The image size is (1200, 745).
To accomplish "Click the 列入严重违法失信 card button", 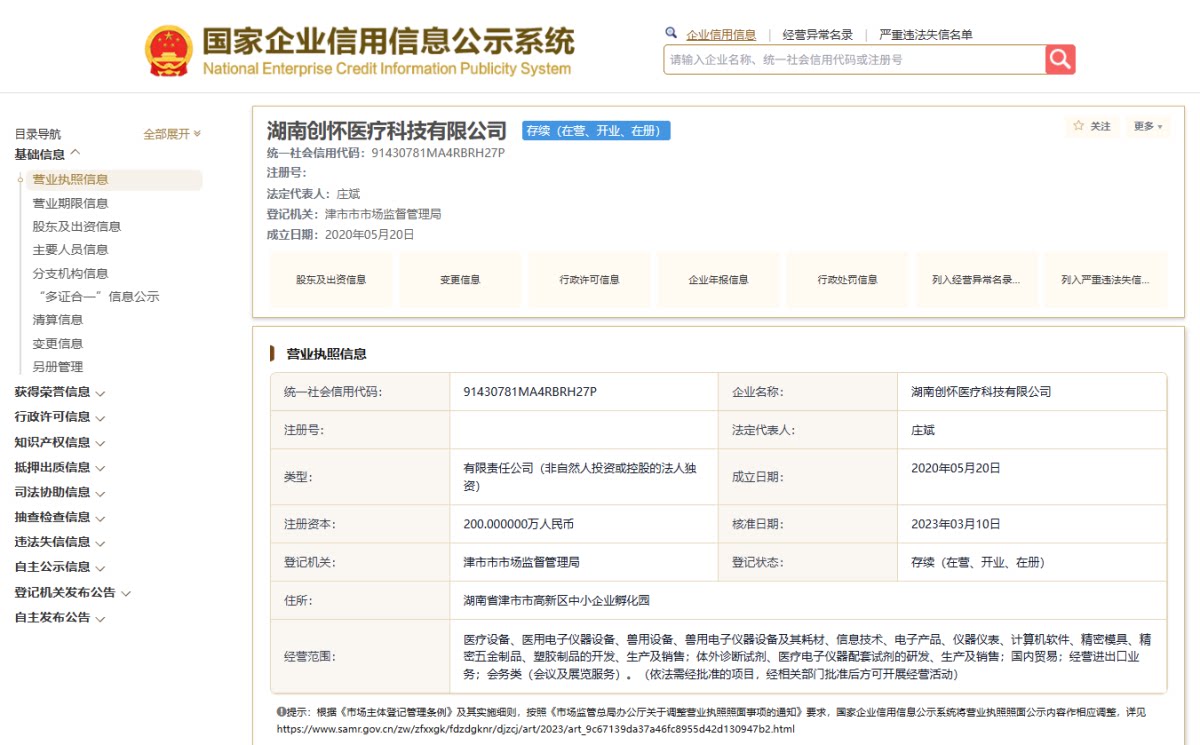I will coord(1105,280).
